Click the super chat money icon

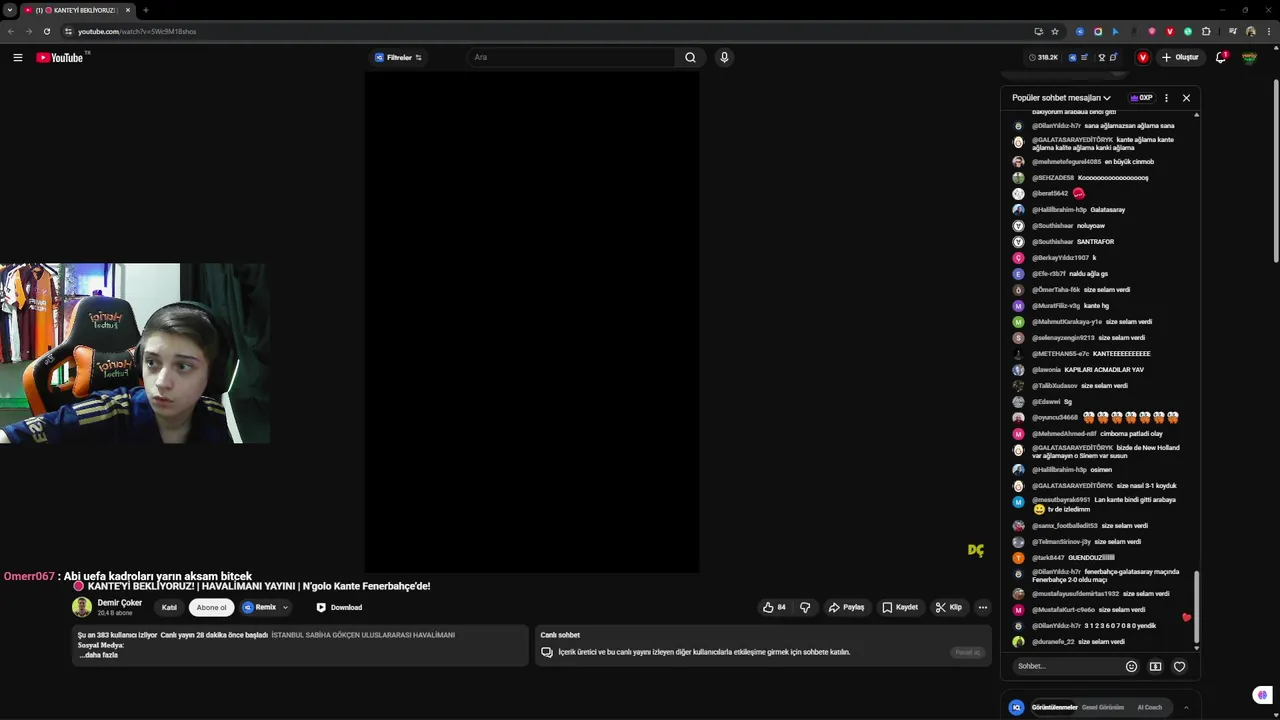coord(1155,666)
